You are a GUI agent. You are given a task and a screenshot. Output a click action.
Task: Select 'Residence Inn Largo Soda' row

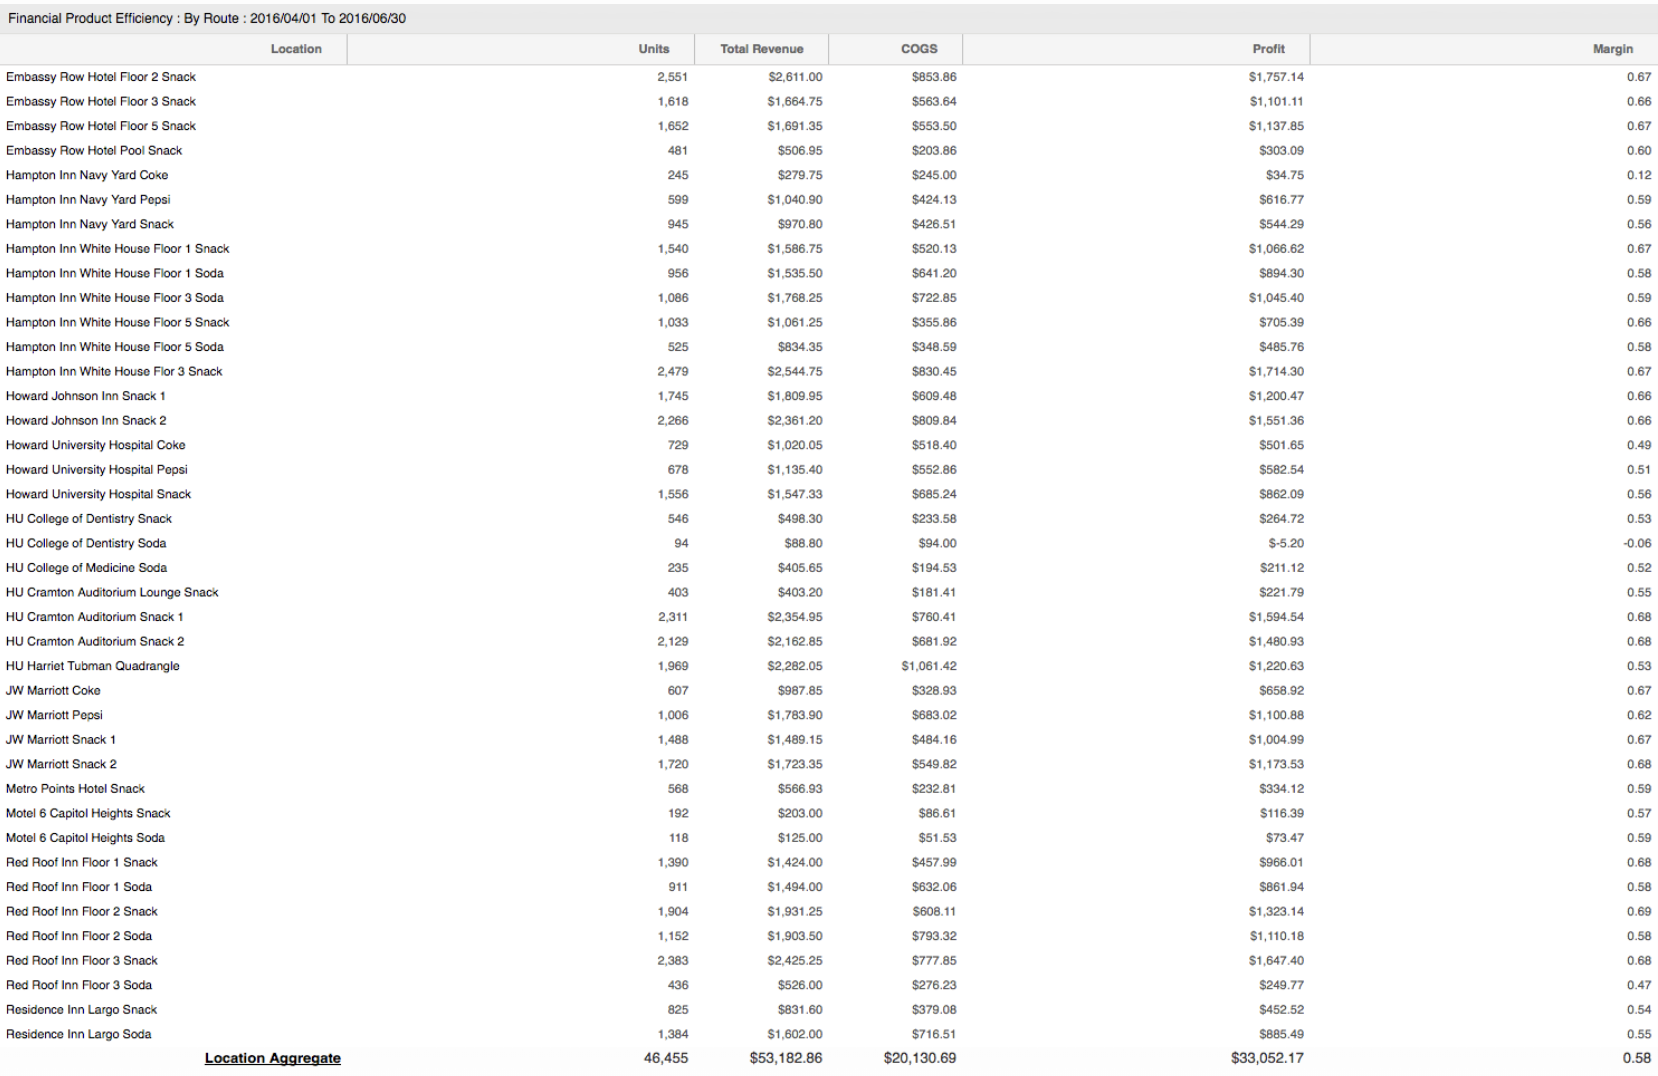829,1034
